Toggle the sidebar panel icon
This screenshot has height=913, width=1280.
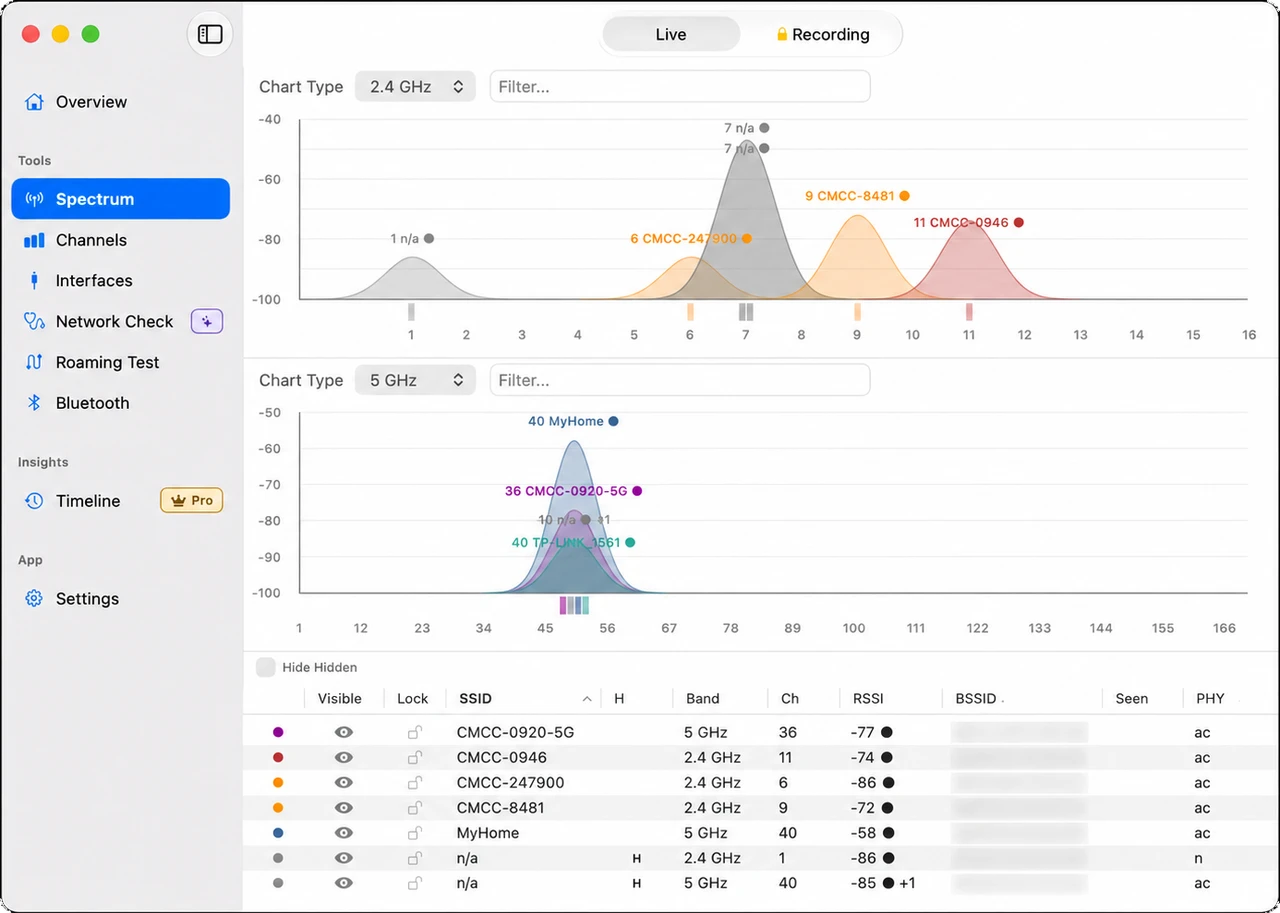click(210, 34)
